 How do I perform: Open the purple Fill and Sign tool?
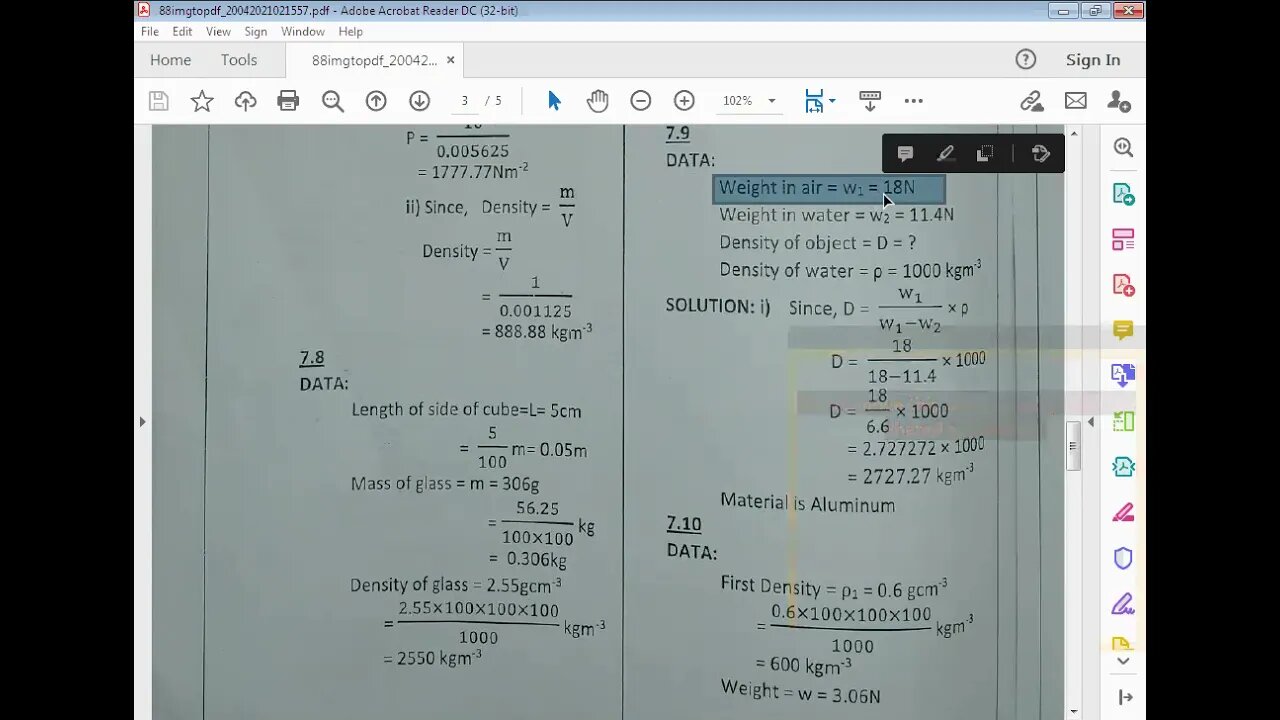pyautogui.click(x=1123, y=604)
